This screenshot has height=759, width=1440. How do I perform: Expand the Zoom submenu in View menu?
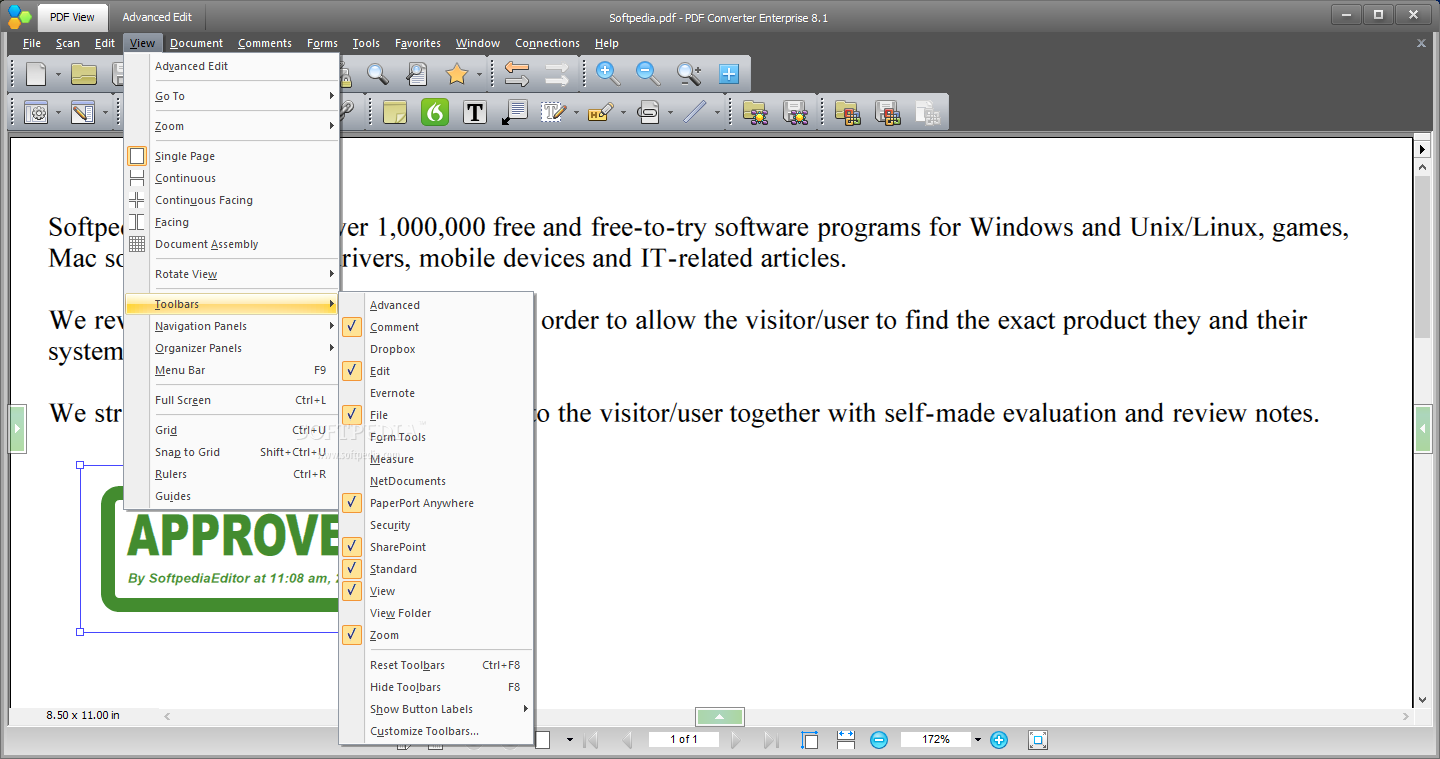tap(232, 126)
